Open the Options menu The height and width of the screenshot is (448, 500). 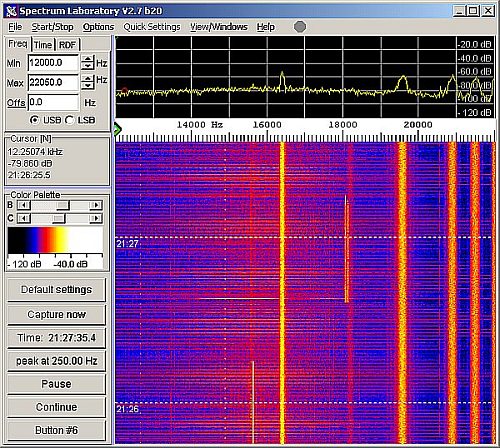click(x=98, y=27)
